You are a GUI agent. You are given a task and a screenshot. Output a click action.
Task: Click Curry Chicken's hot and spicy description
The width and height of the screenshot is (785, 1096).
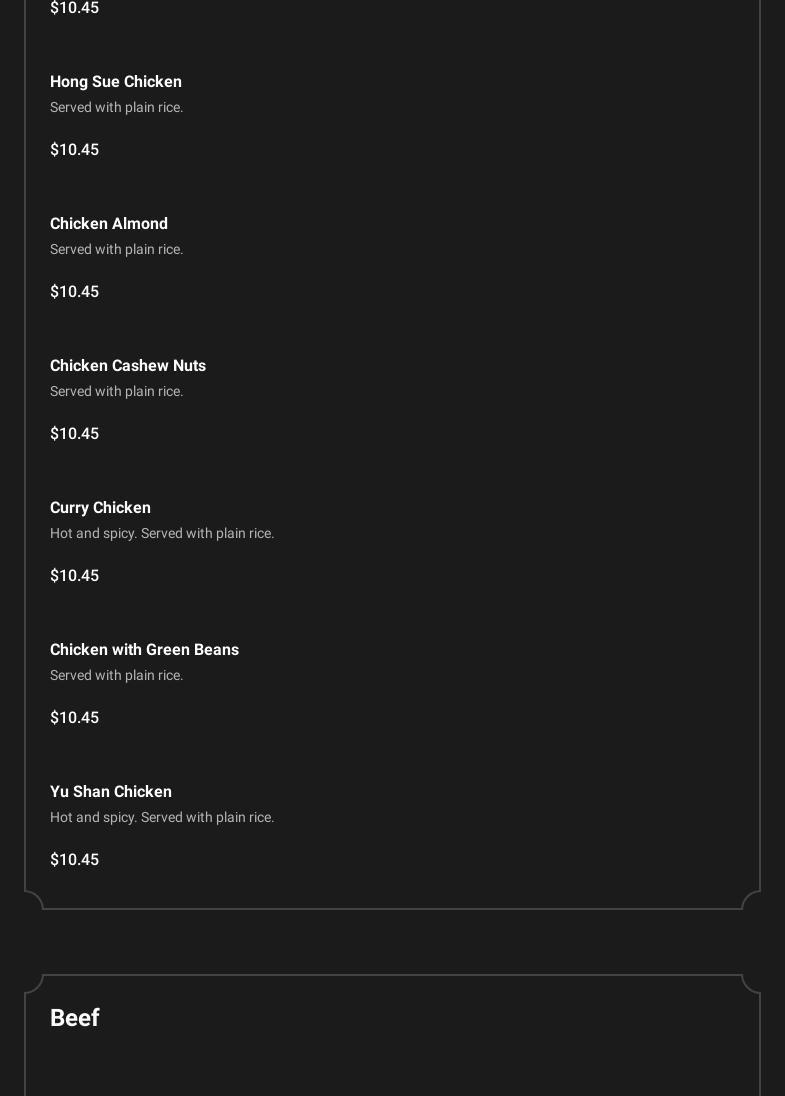(162, 534)
